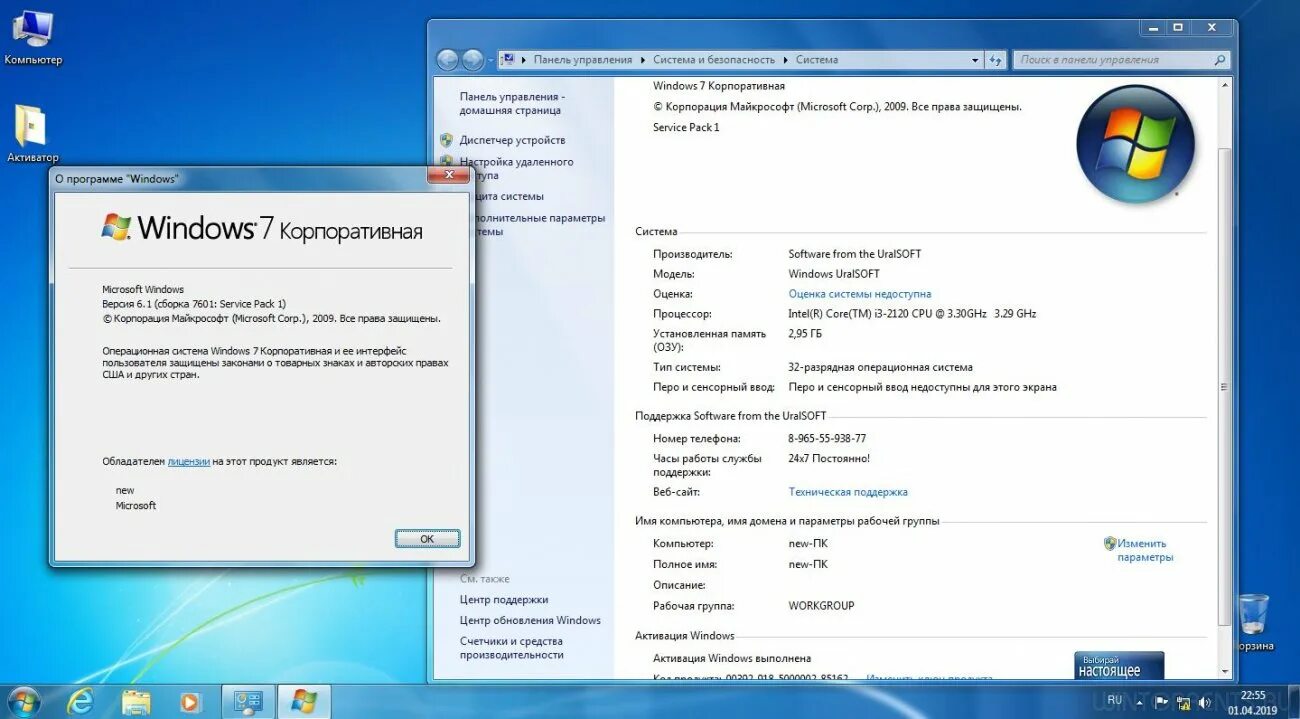Image resolution: width=1300 pixels, height=719 pixels.
Task: Open the Action Center flag tray icon
Action: click(1161, 702)
